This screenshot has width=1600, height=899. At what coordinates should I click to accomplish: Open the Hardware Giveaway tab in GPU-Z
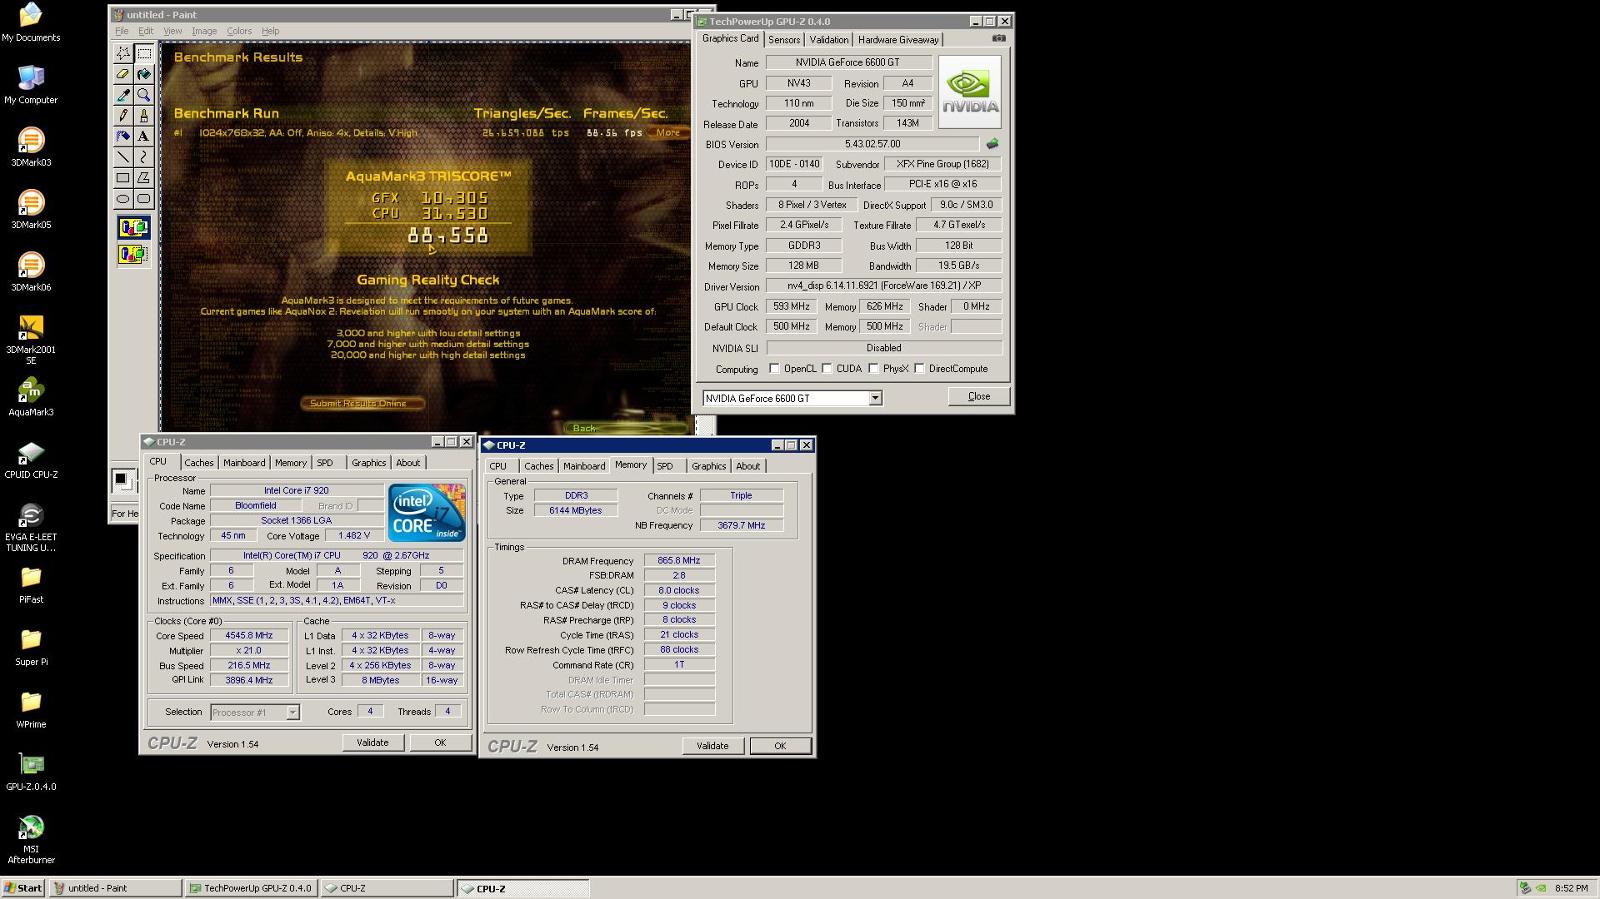tap(898, 40)
